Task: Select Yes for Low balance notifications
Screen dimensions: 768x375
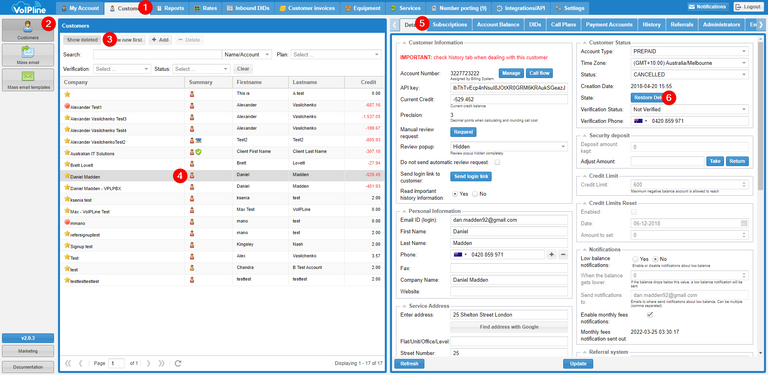Action: (635, 259)
